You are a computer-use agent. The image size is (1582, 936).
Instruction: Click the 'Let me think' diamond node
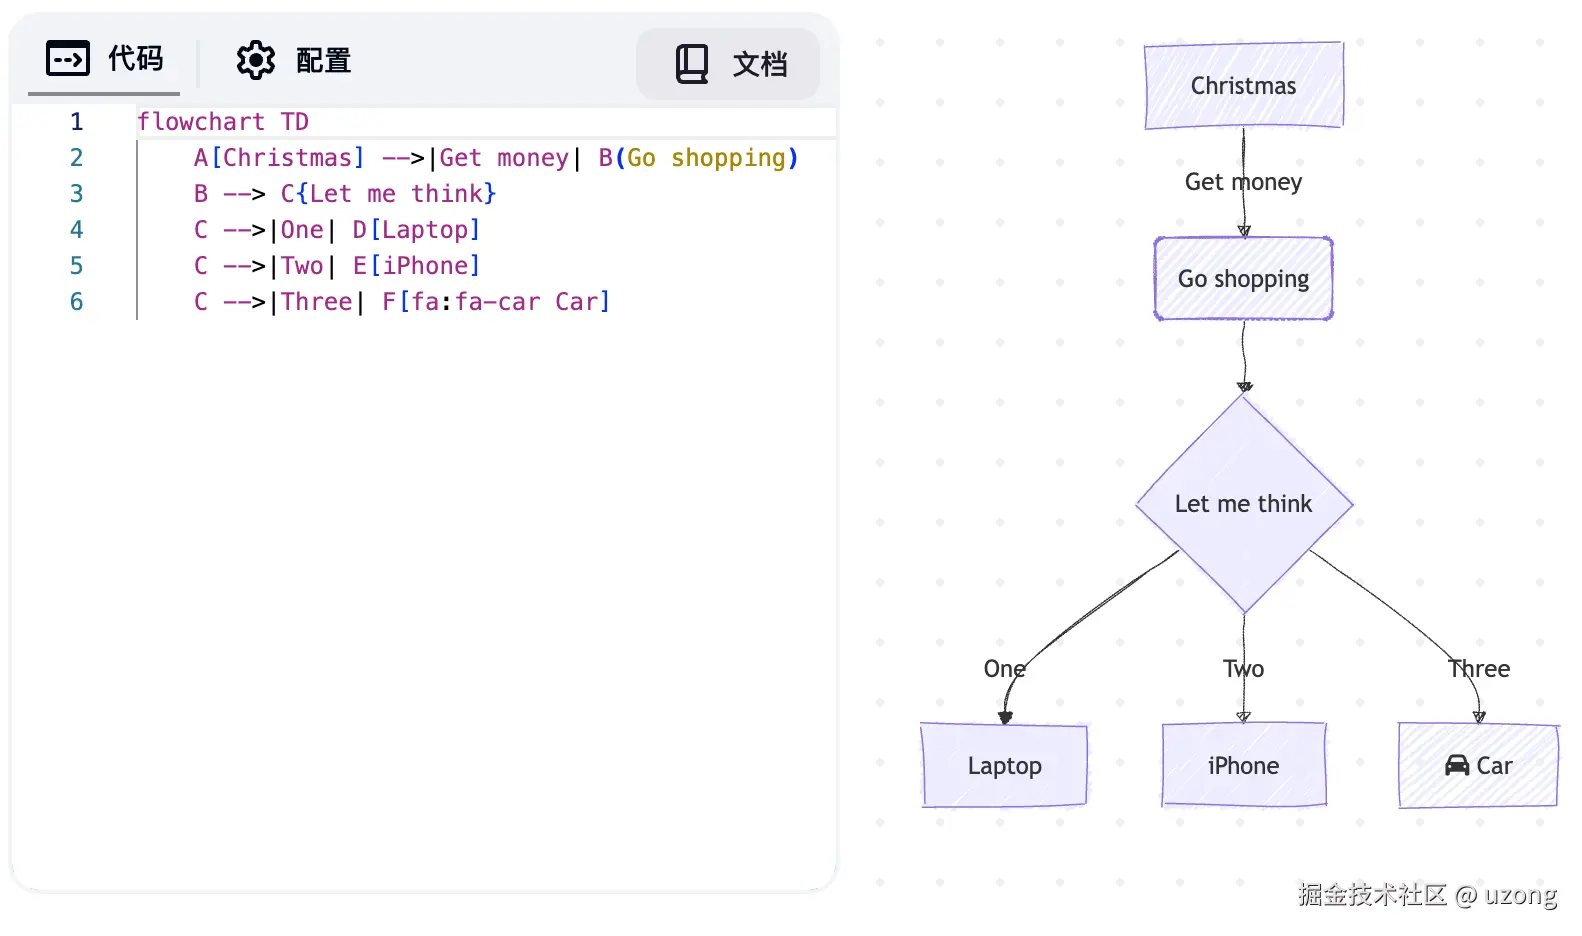click(1243, 504)
